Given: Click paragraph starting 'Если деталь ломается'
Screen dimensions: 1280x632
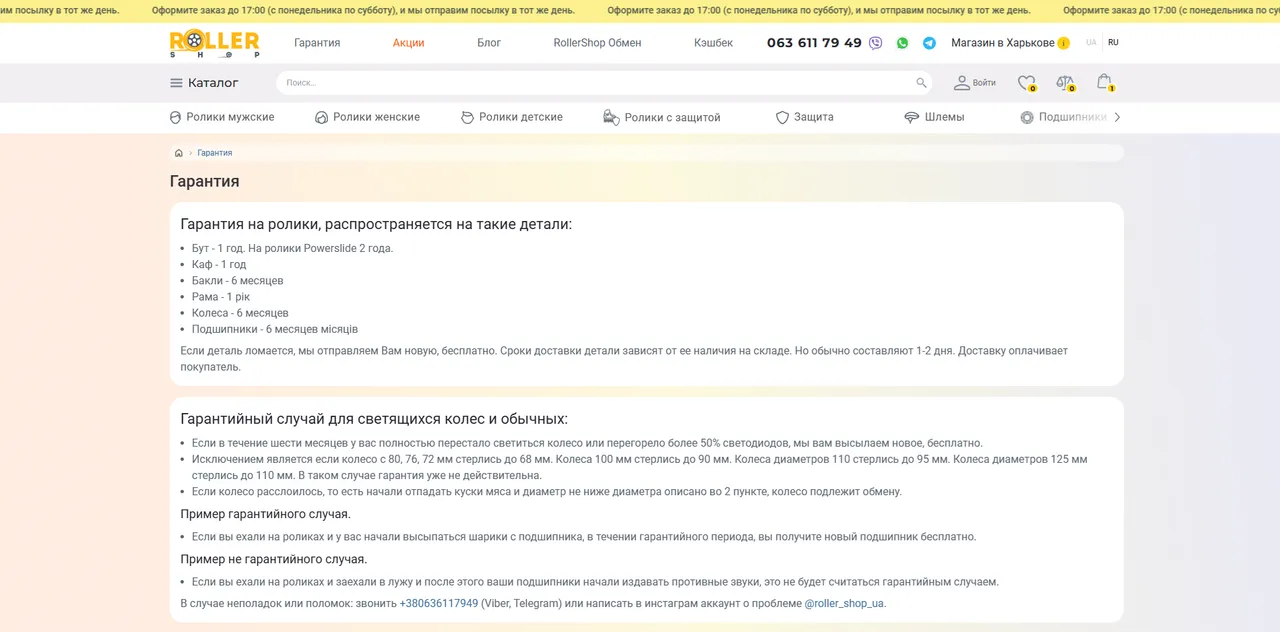Looking at the screenshot, I should pyautogui.click(x=624, y=359).
